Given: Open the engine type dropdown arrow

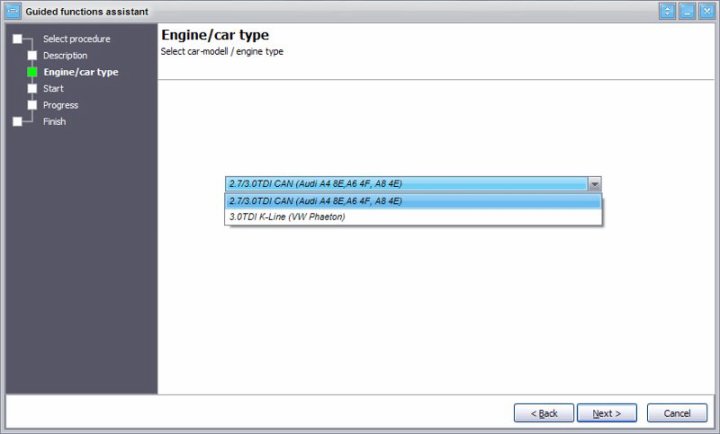Looking at the screenshot, I should 595,184.
